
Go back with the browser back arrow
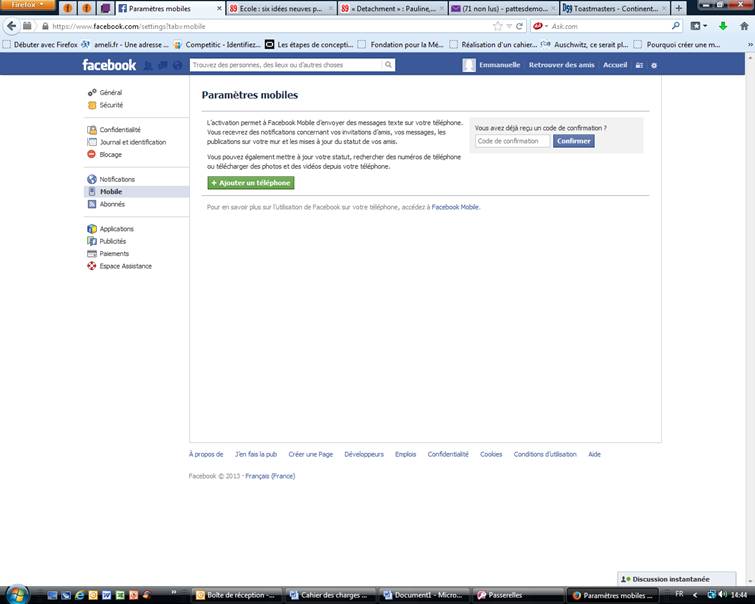12,26
